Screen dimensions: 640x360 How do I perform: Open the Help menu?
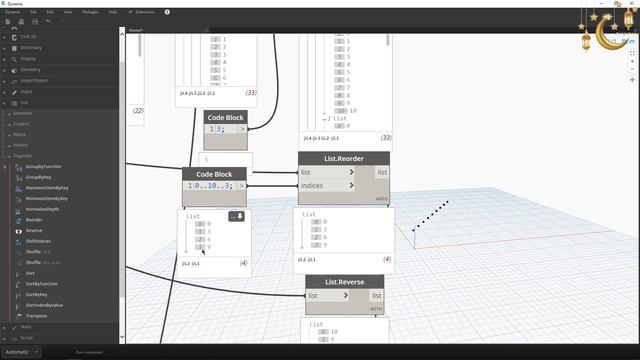[113, 12]
